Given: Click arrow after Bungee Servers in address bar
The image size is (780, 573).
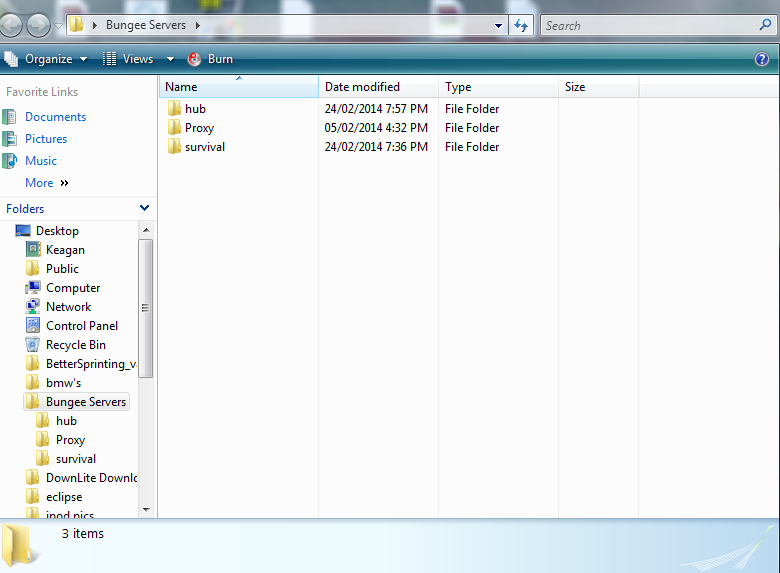Looking at the screenshot, I should pos(197,25).
